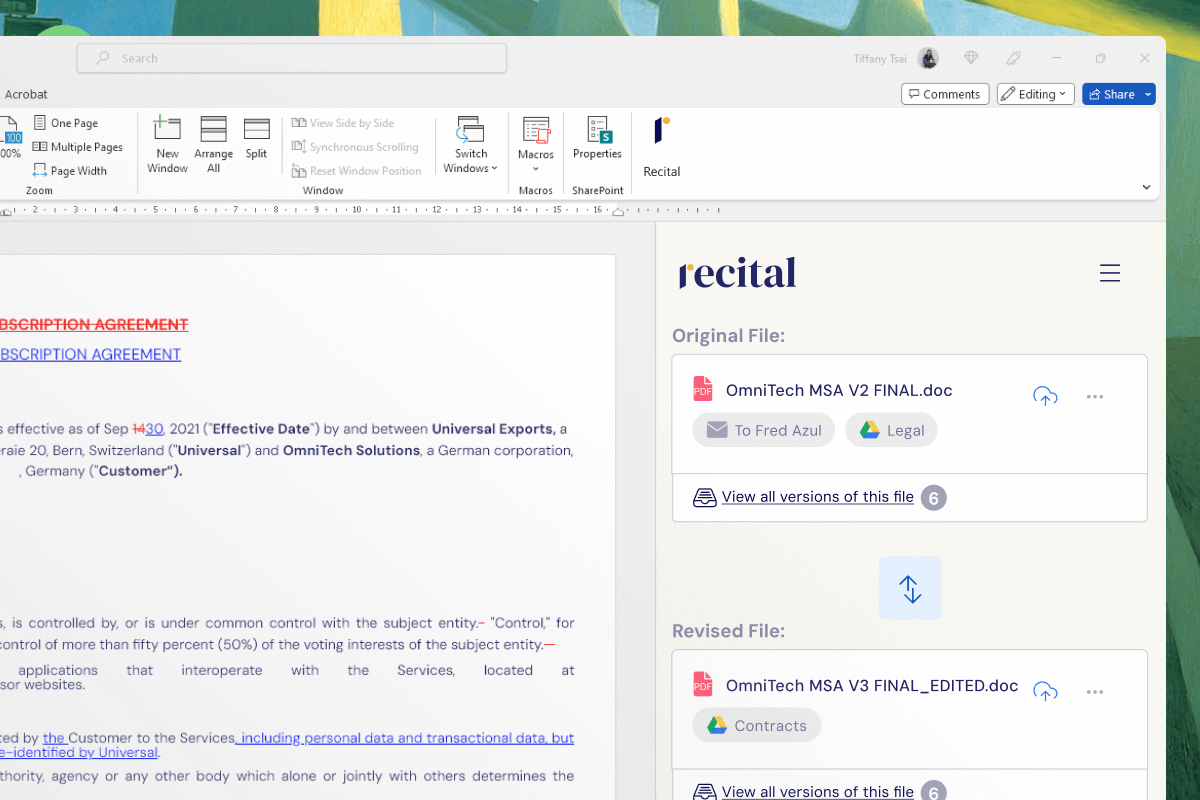The width and height of the screenshot is (1200, 800).
Task: Click the stacked inbox versions icon under original file
Action: [705, 497]
